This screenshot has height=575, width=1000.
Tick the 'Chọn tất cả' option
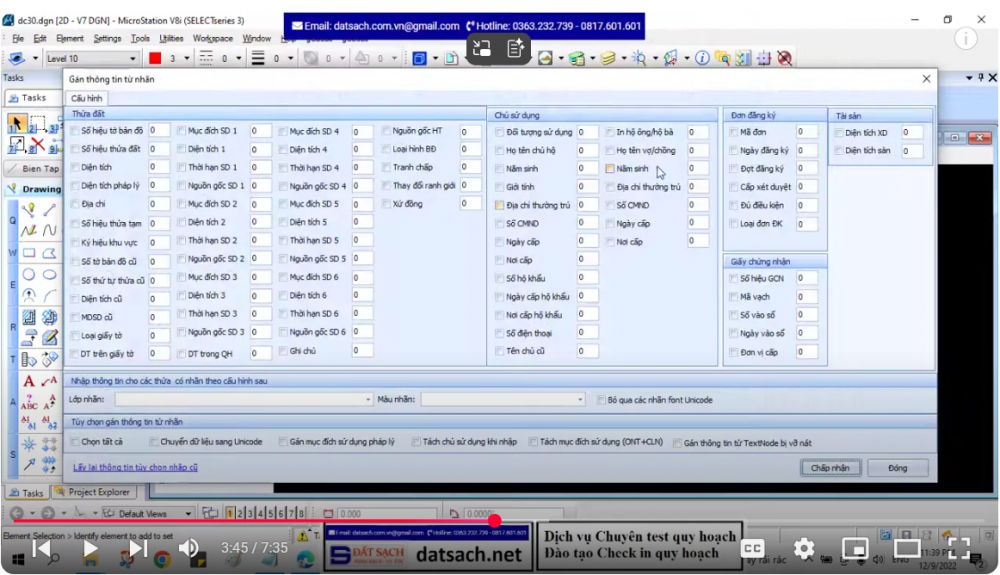(75, 441)
